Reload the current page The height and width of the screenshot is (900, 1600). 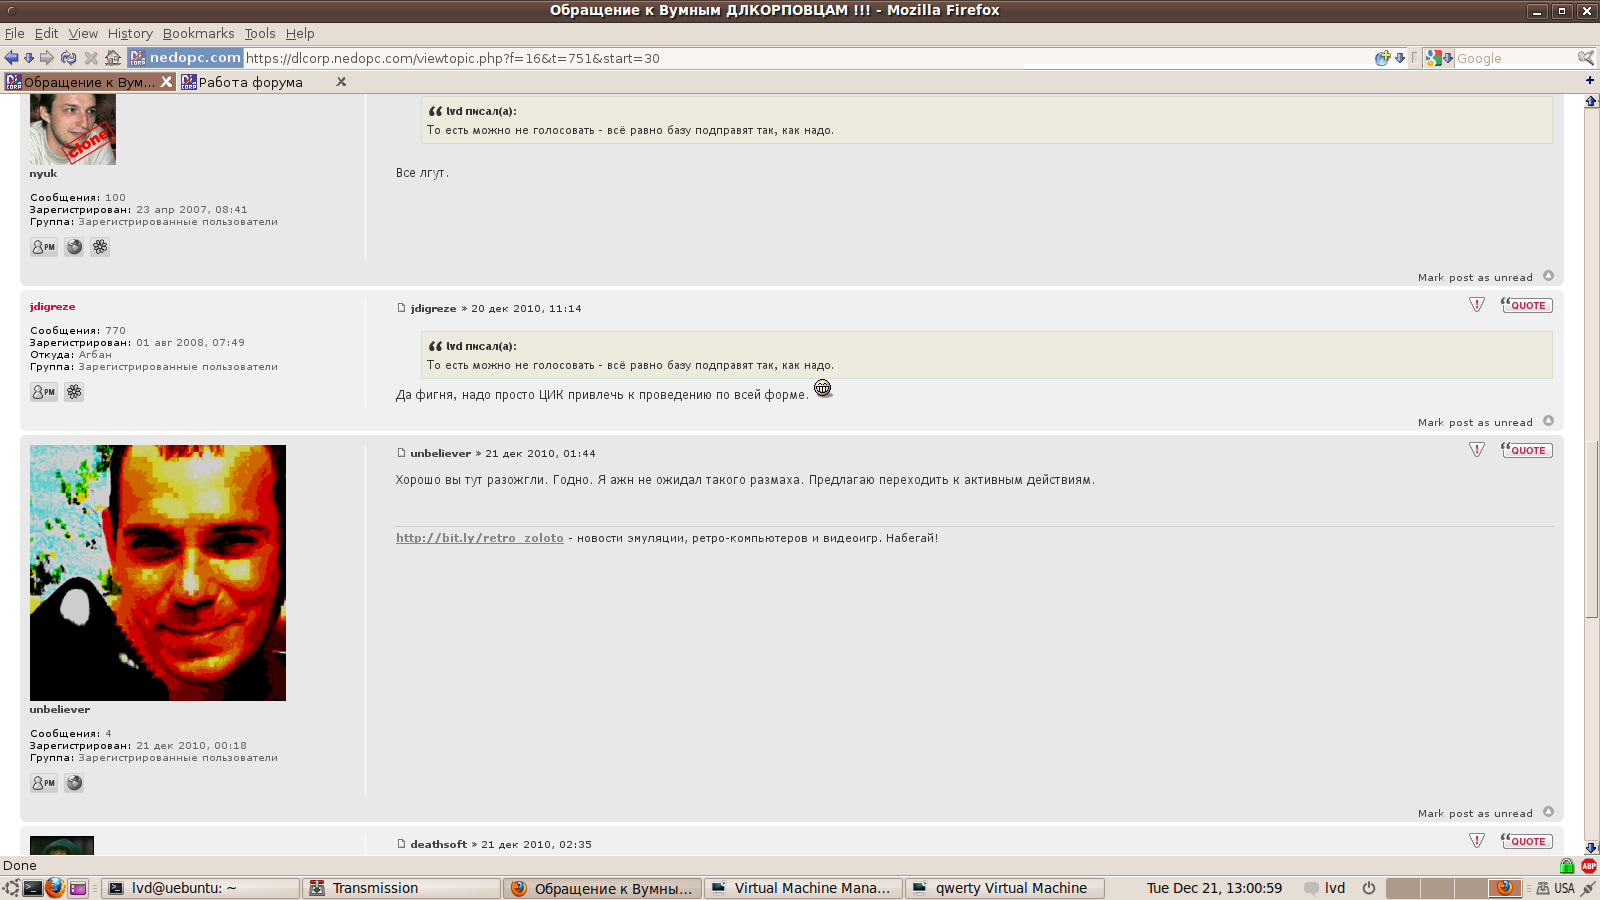click(68, 58)
